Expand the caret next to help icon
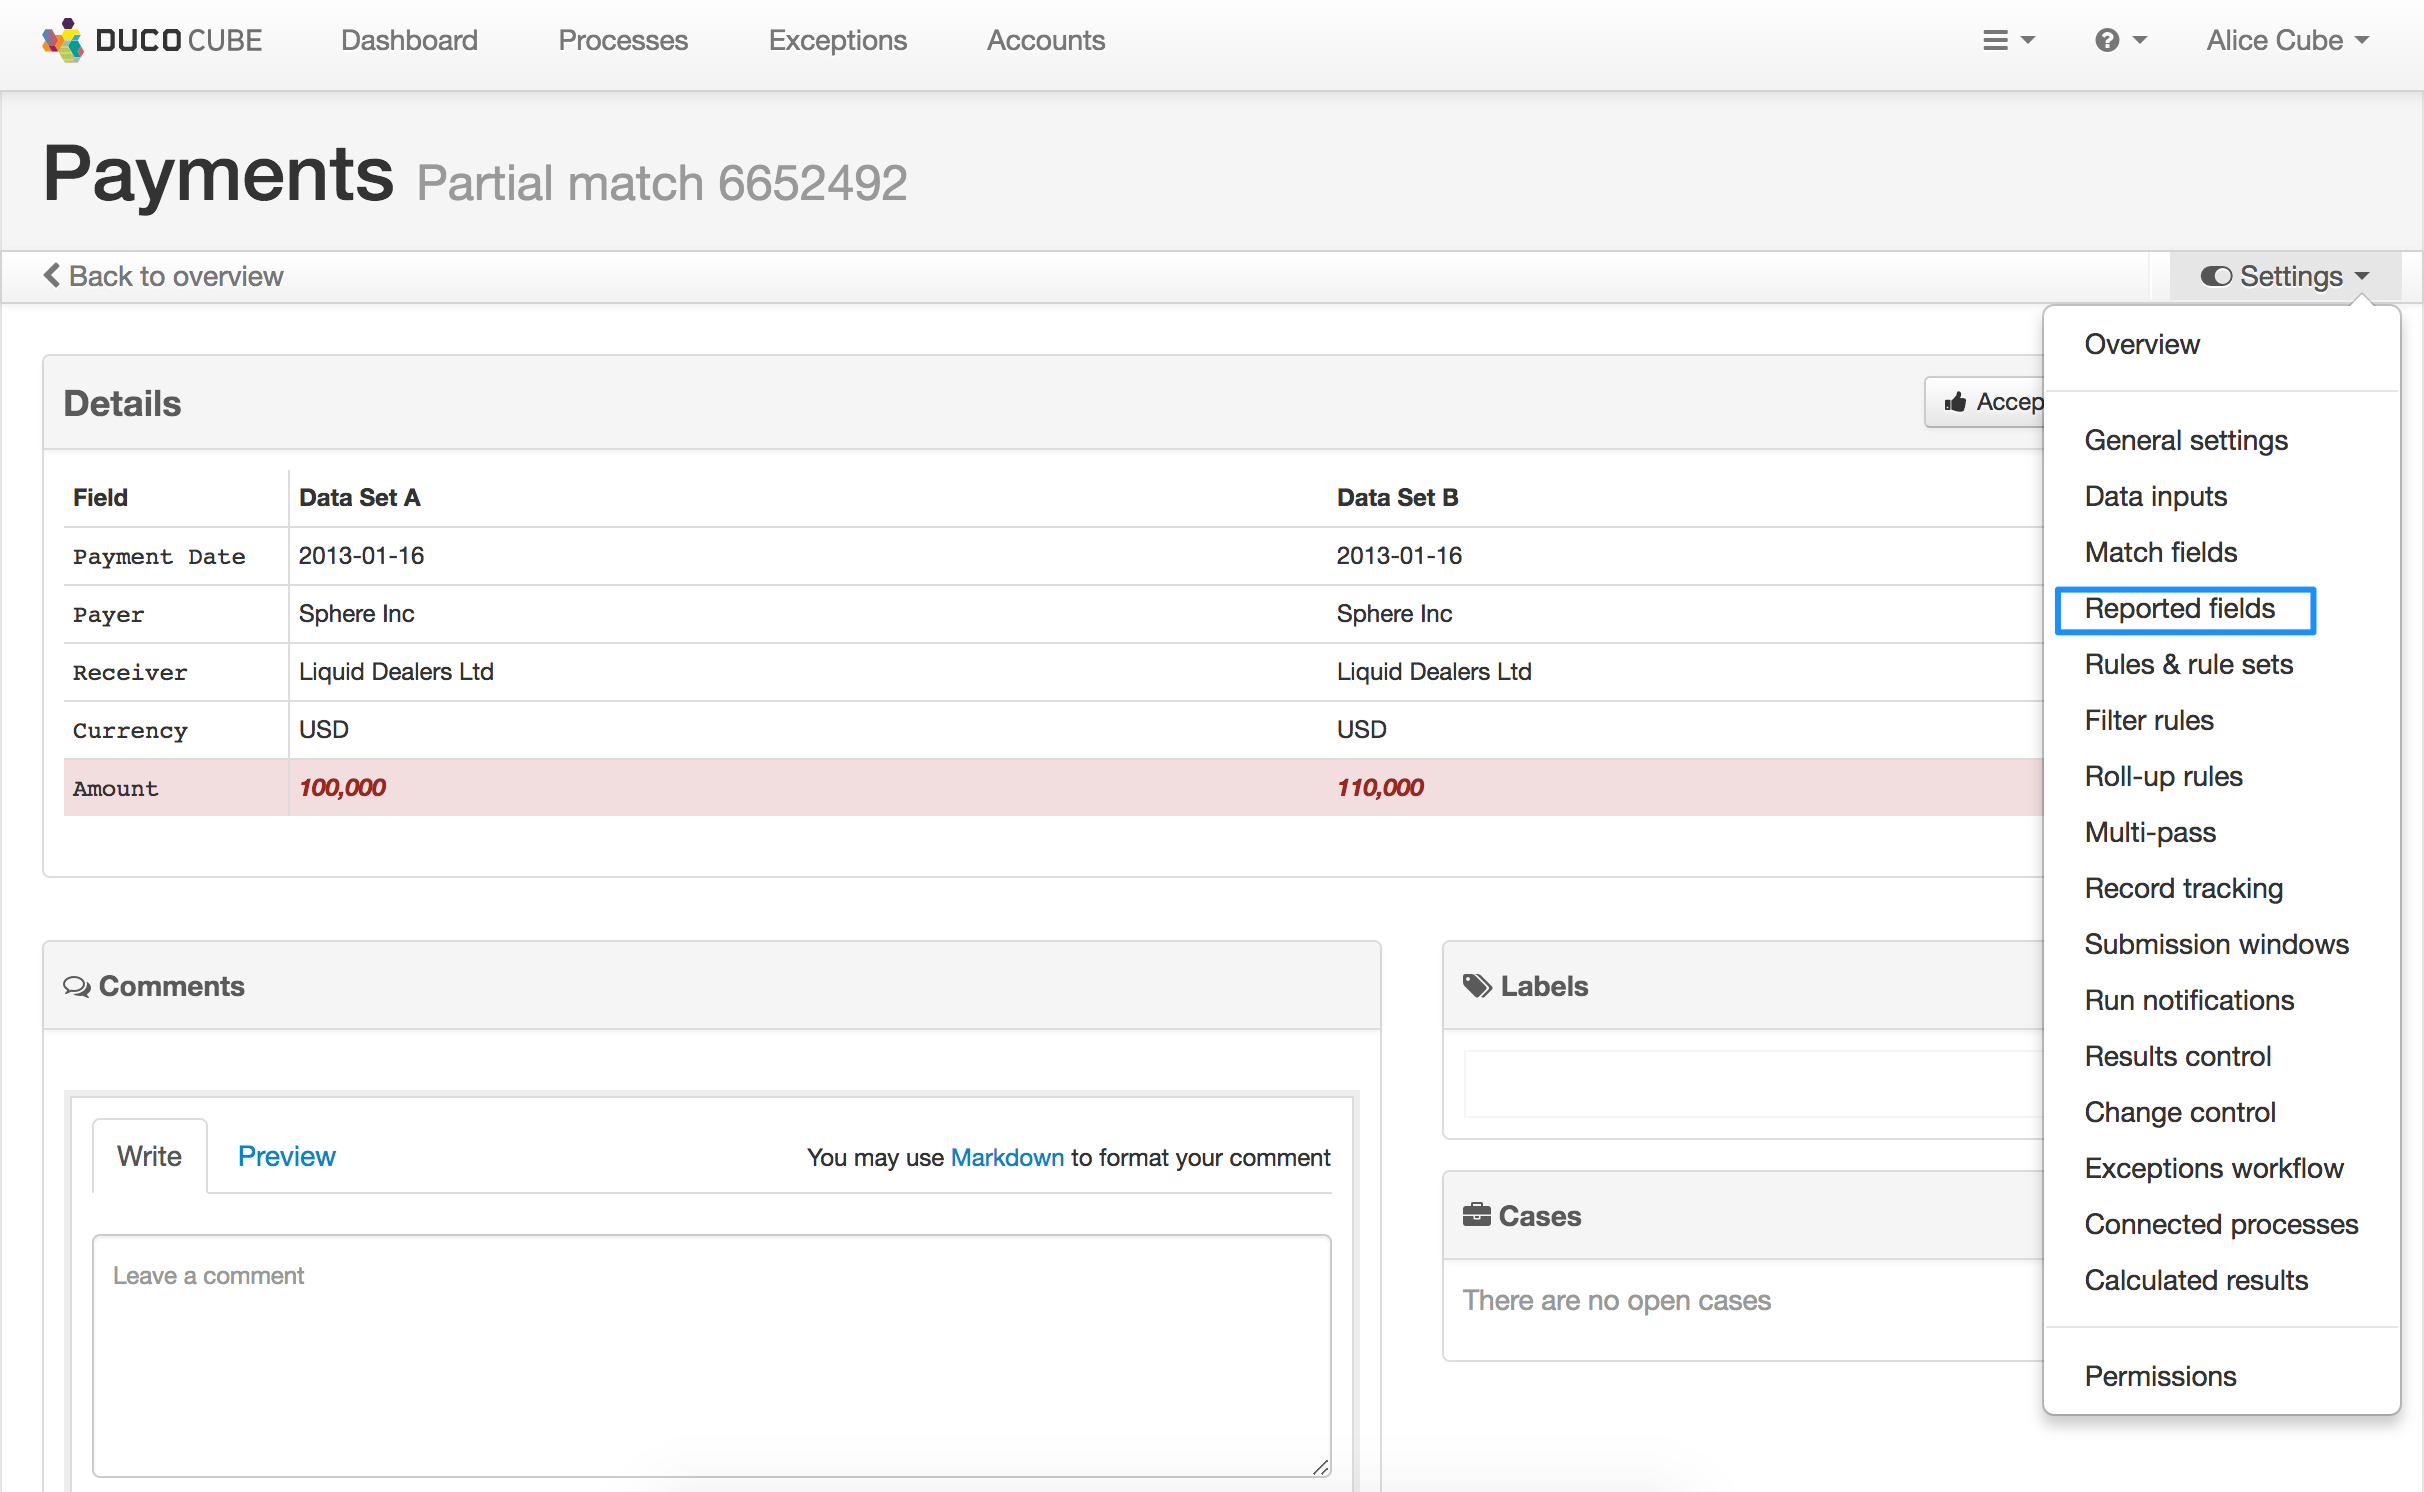Screen dimensions: 2424x1492 [2140, 40]
